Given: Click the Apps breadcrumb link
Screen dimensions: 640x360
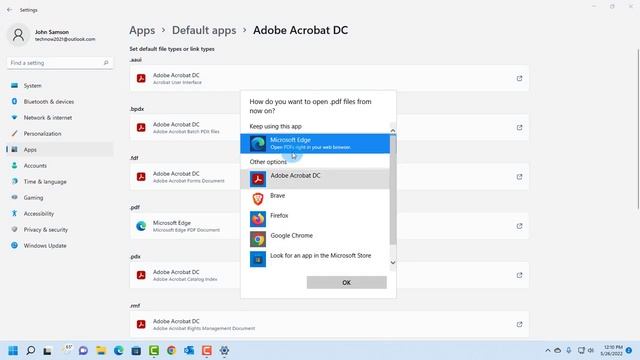Looking at the screenshot, I should tap(142, 30).
